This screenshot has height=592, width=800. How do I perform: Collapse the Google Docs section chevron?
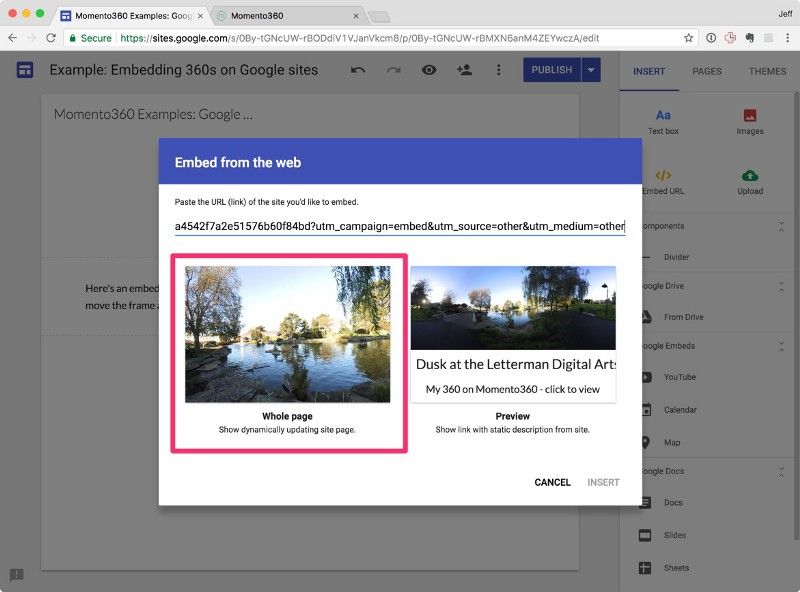pos(781,472)
